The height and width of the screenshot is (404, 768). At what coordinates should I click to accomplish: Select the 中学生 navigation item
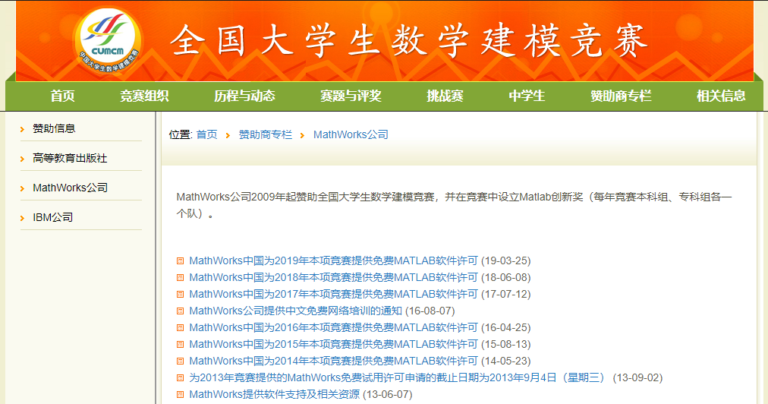coord(526,96)
